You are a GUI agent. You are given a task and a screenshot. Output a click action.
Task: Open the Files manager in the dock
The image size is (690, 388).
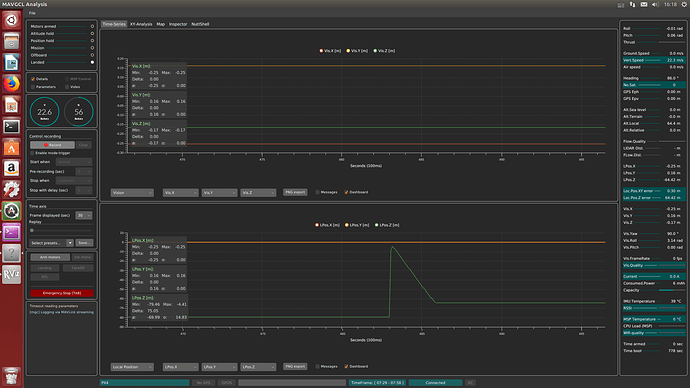pos(11,41)
